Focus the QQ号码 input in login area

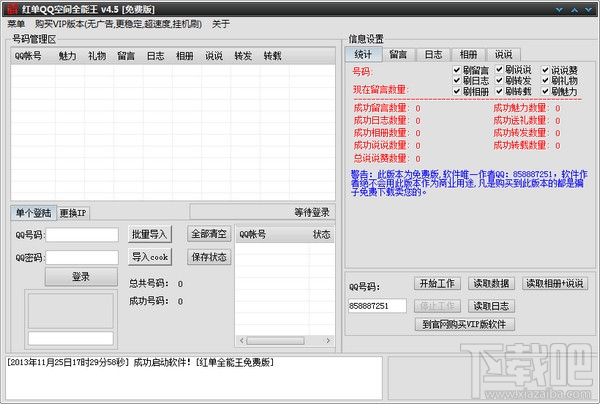pyautogui.click(x=82, y=235)
